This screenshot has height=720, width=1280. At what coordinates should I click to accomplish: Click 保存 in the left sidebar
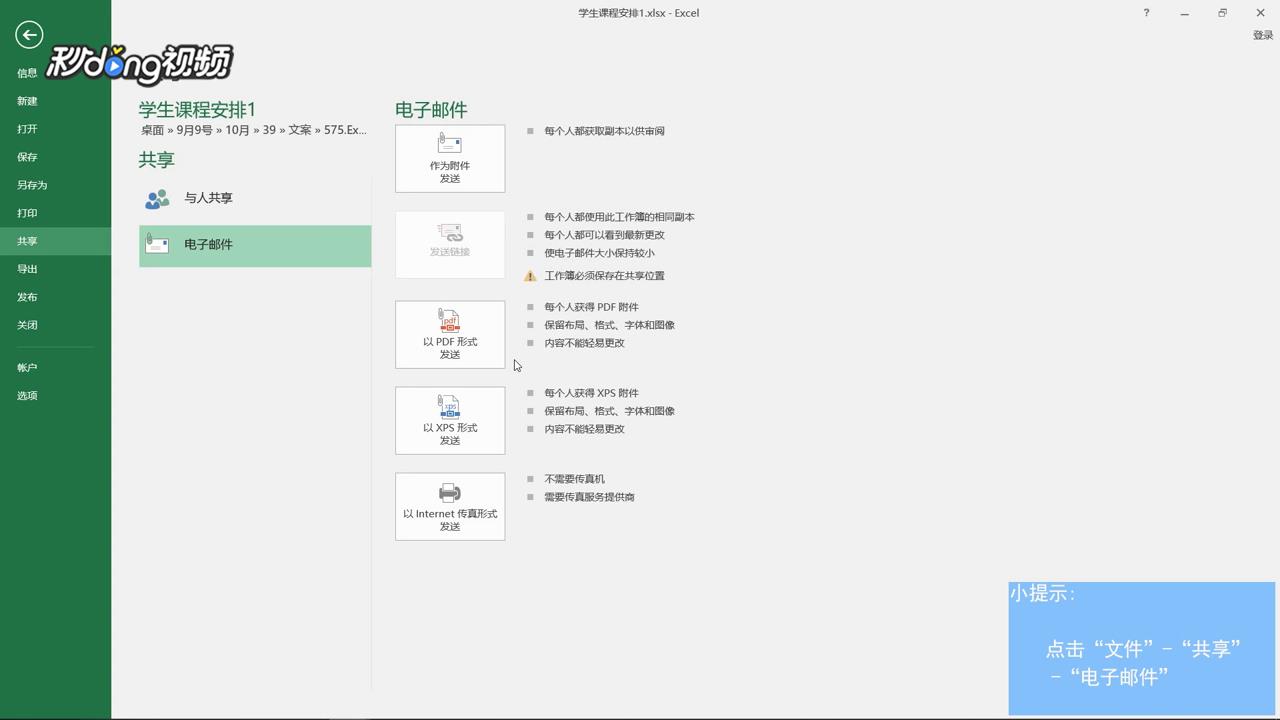pyautogui.click(x=55, y=157)
